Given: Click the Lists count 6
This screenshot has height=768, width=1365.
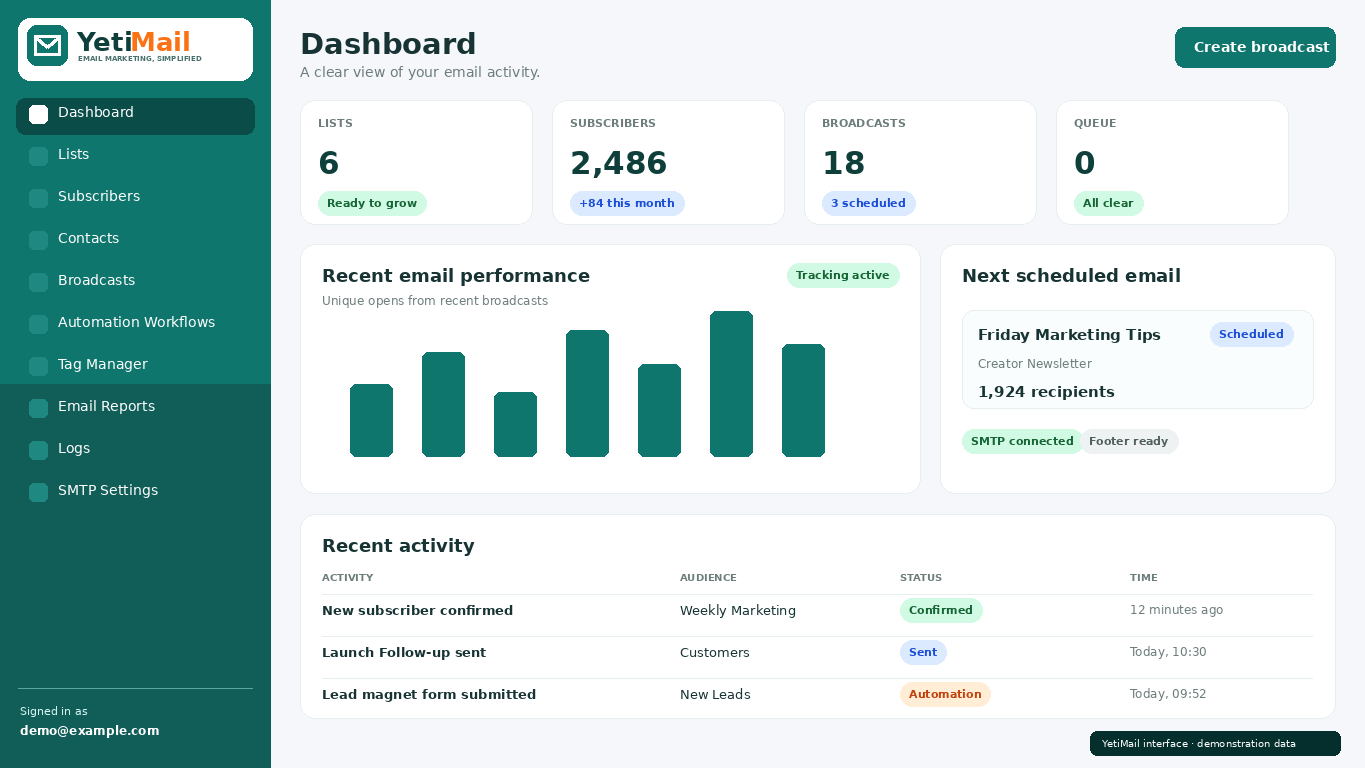Looking at the screenshot, I should (x=329, y=163).
